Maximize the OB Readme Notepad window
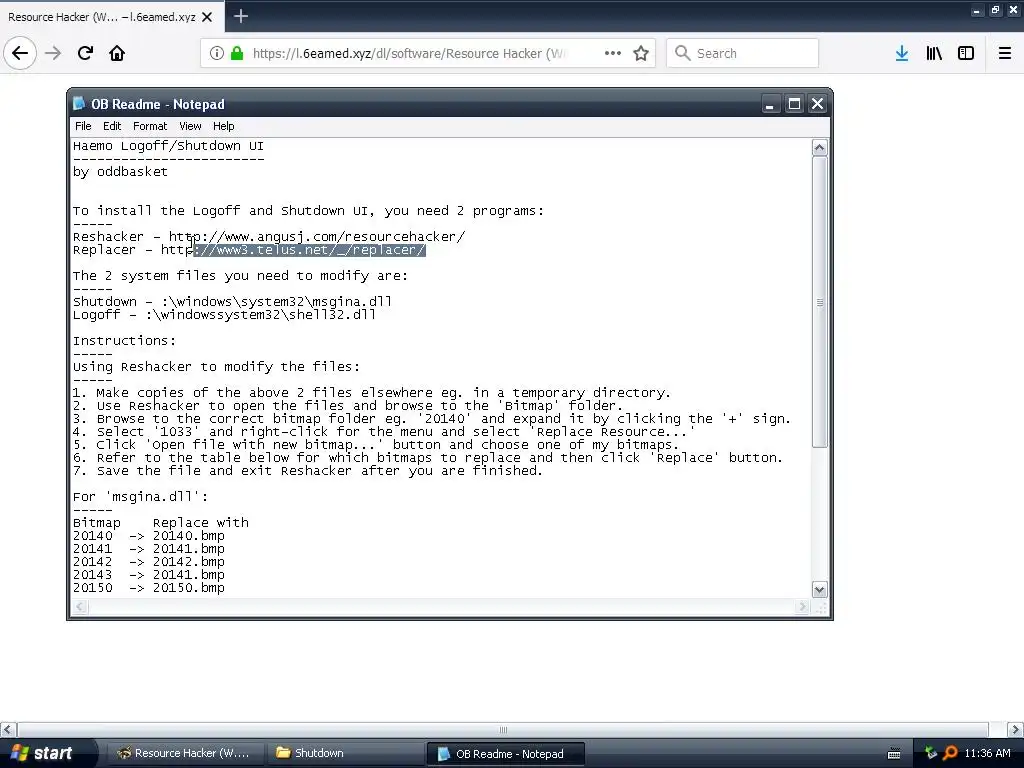1024x768 pixels. 794,104
